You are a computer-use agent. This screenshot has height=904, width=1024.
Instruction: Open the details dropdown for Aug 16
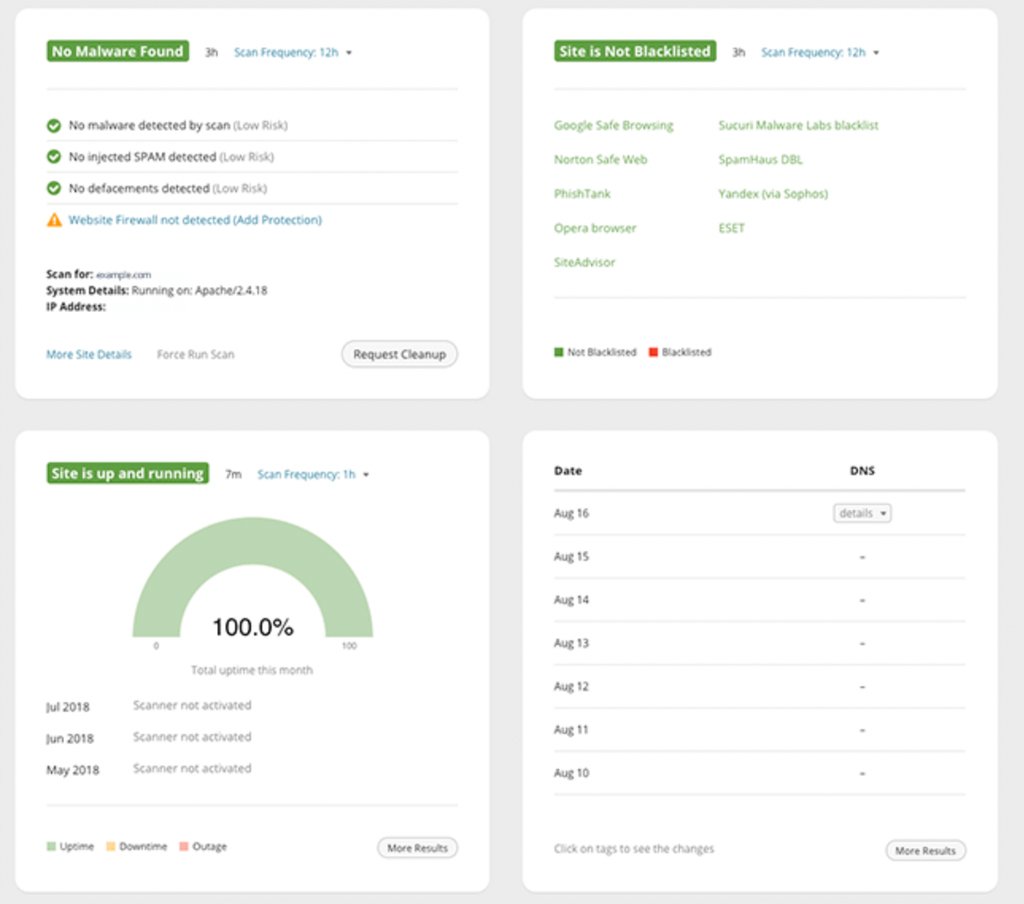[x=861, y=512]
